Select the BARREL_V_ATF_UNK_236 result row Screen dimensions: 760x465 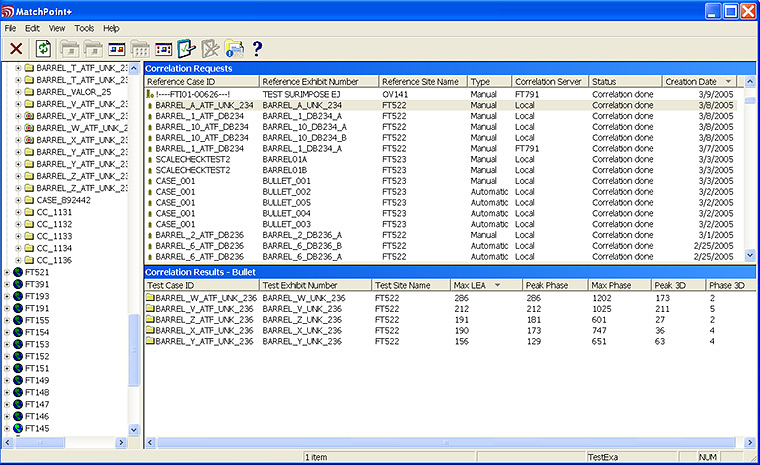coord(450,308)
